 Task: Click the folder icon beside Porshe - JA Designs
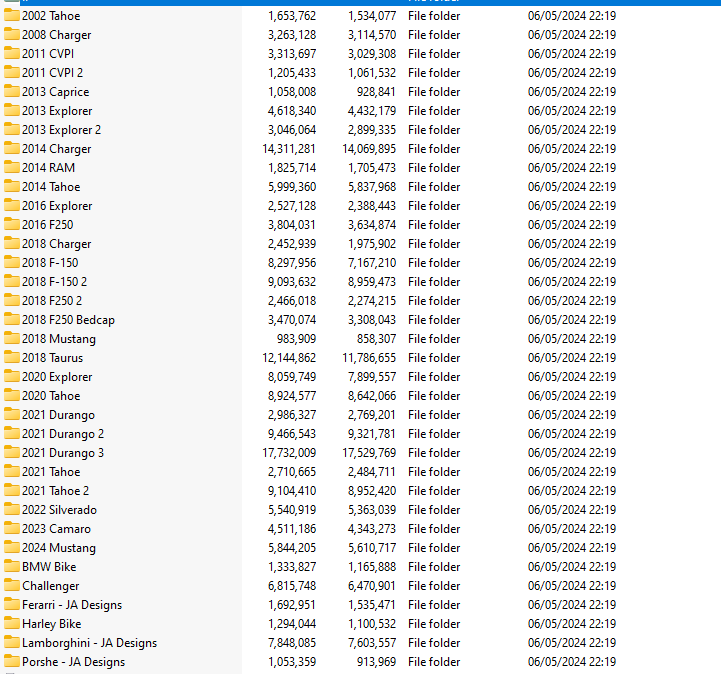pyautogui.click(x=11, y=662)
